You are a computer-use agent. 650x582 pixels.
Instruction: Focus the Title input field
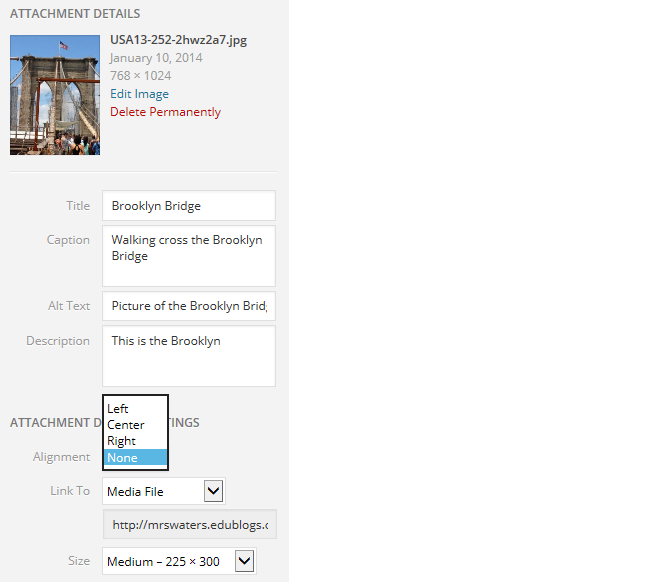(x=189, y=206)
